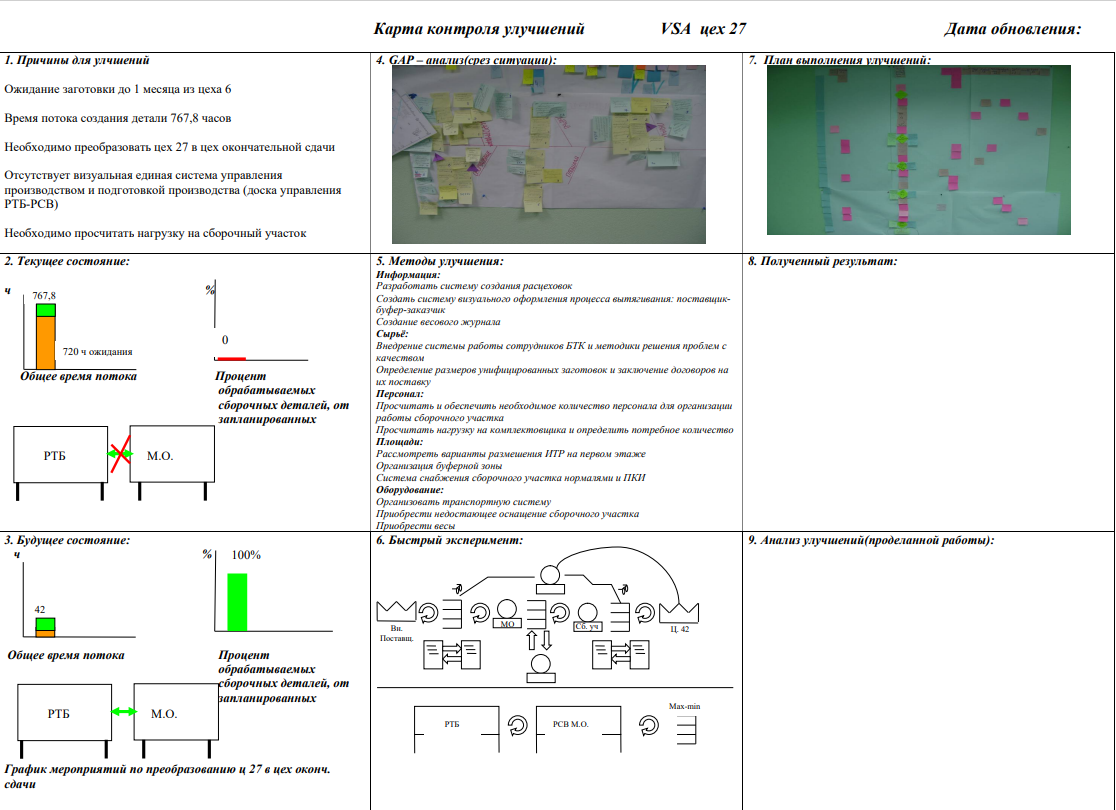The width and height of the screenshot is (1116, 810).
Task: Click the 'Информация:' subheading
Action: pyautogui.click(x=409, y=275)
